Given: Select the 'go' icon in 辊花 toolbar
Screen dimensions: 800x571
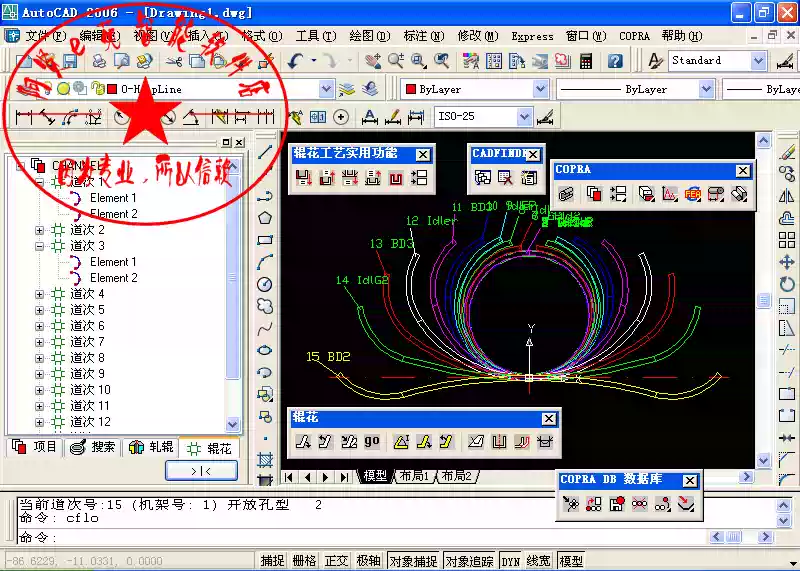Looking at the screenshot, I should pos(371,441).
